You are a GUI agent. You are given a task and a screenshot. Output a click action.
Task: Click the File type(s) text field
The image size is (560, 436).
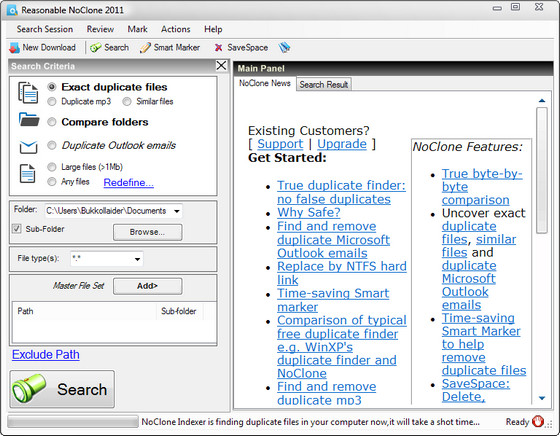[106, 259]
